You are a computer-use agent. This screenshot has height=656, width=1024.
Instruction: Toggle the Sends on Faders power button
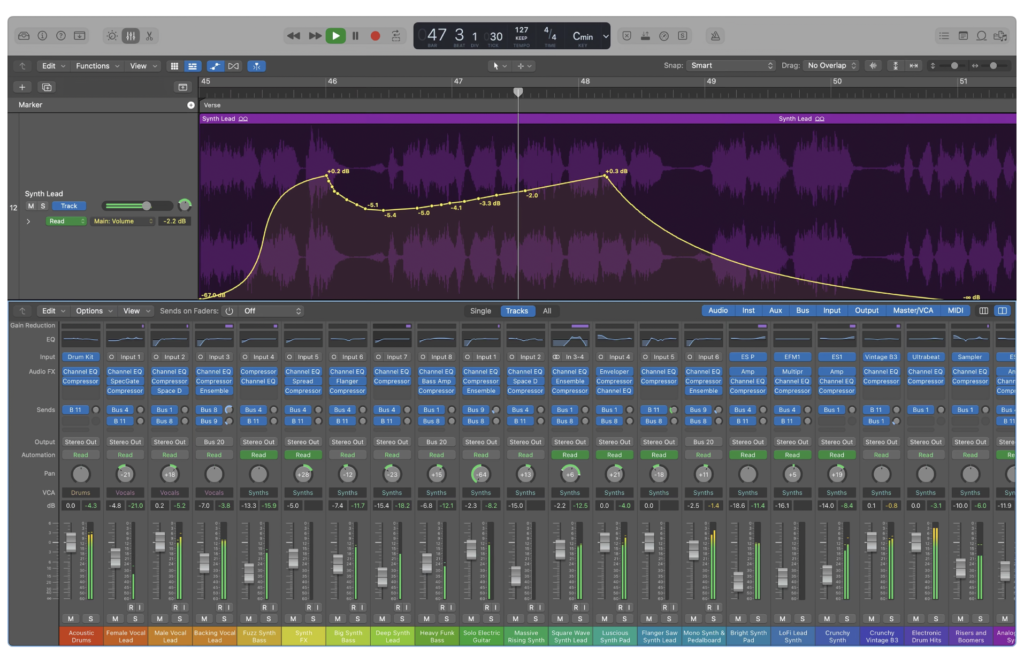pyautogui.click(x=229, y=311)
